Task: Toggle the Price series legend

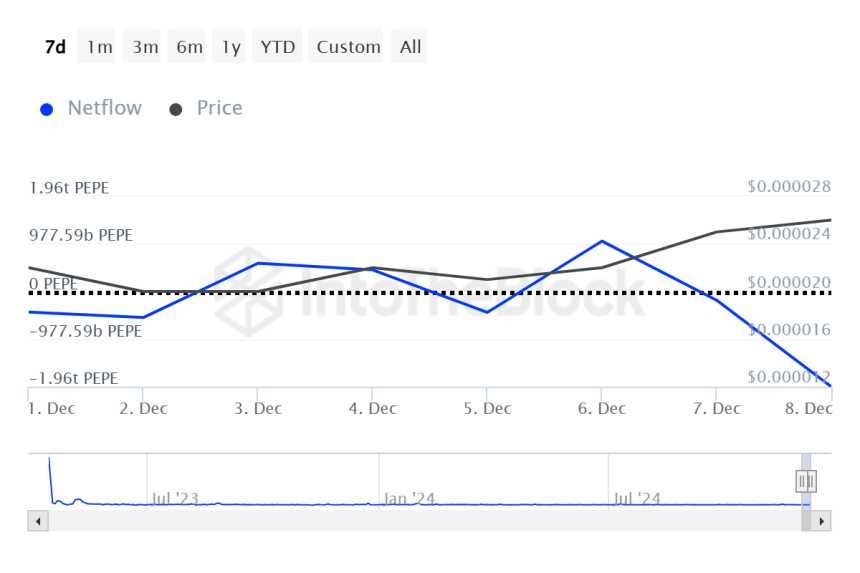Action: click(219, 108)
